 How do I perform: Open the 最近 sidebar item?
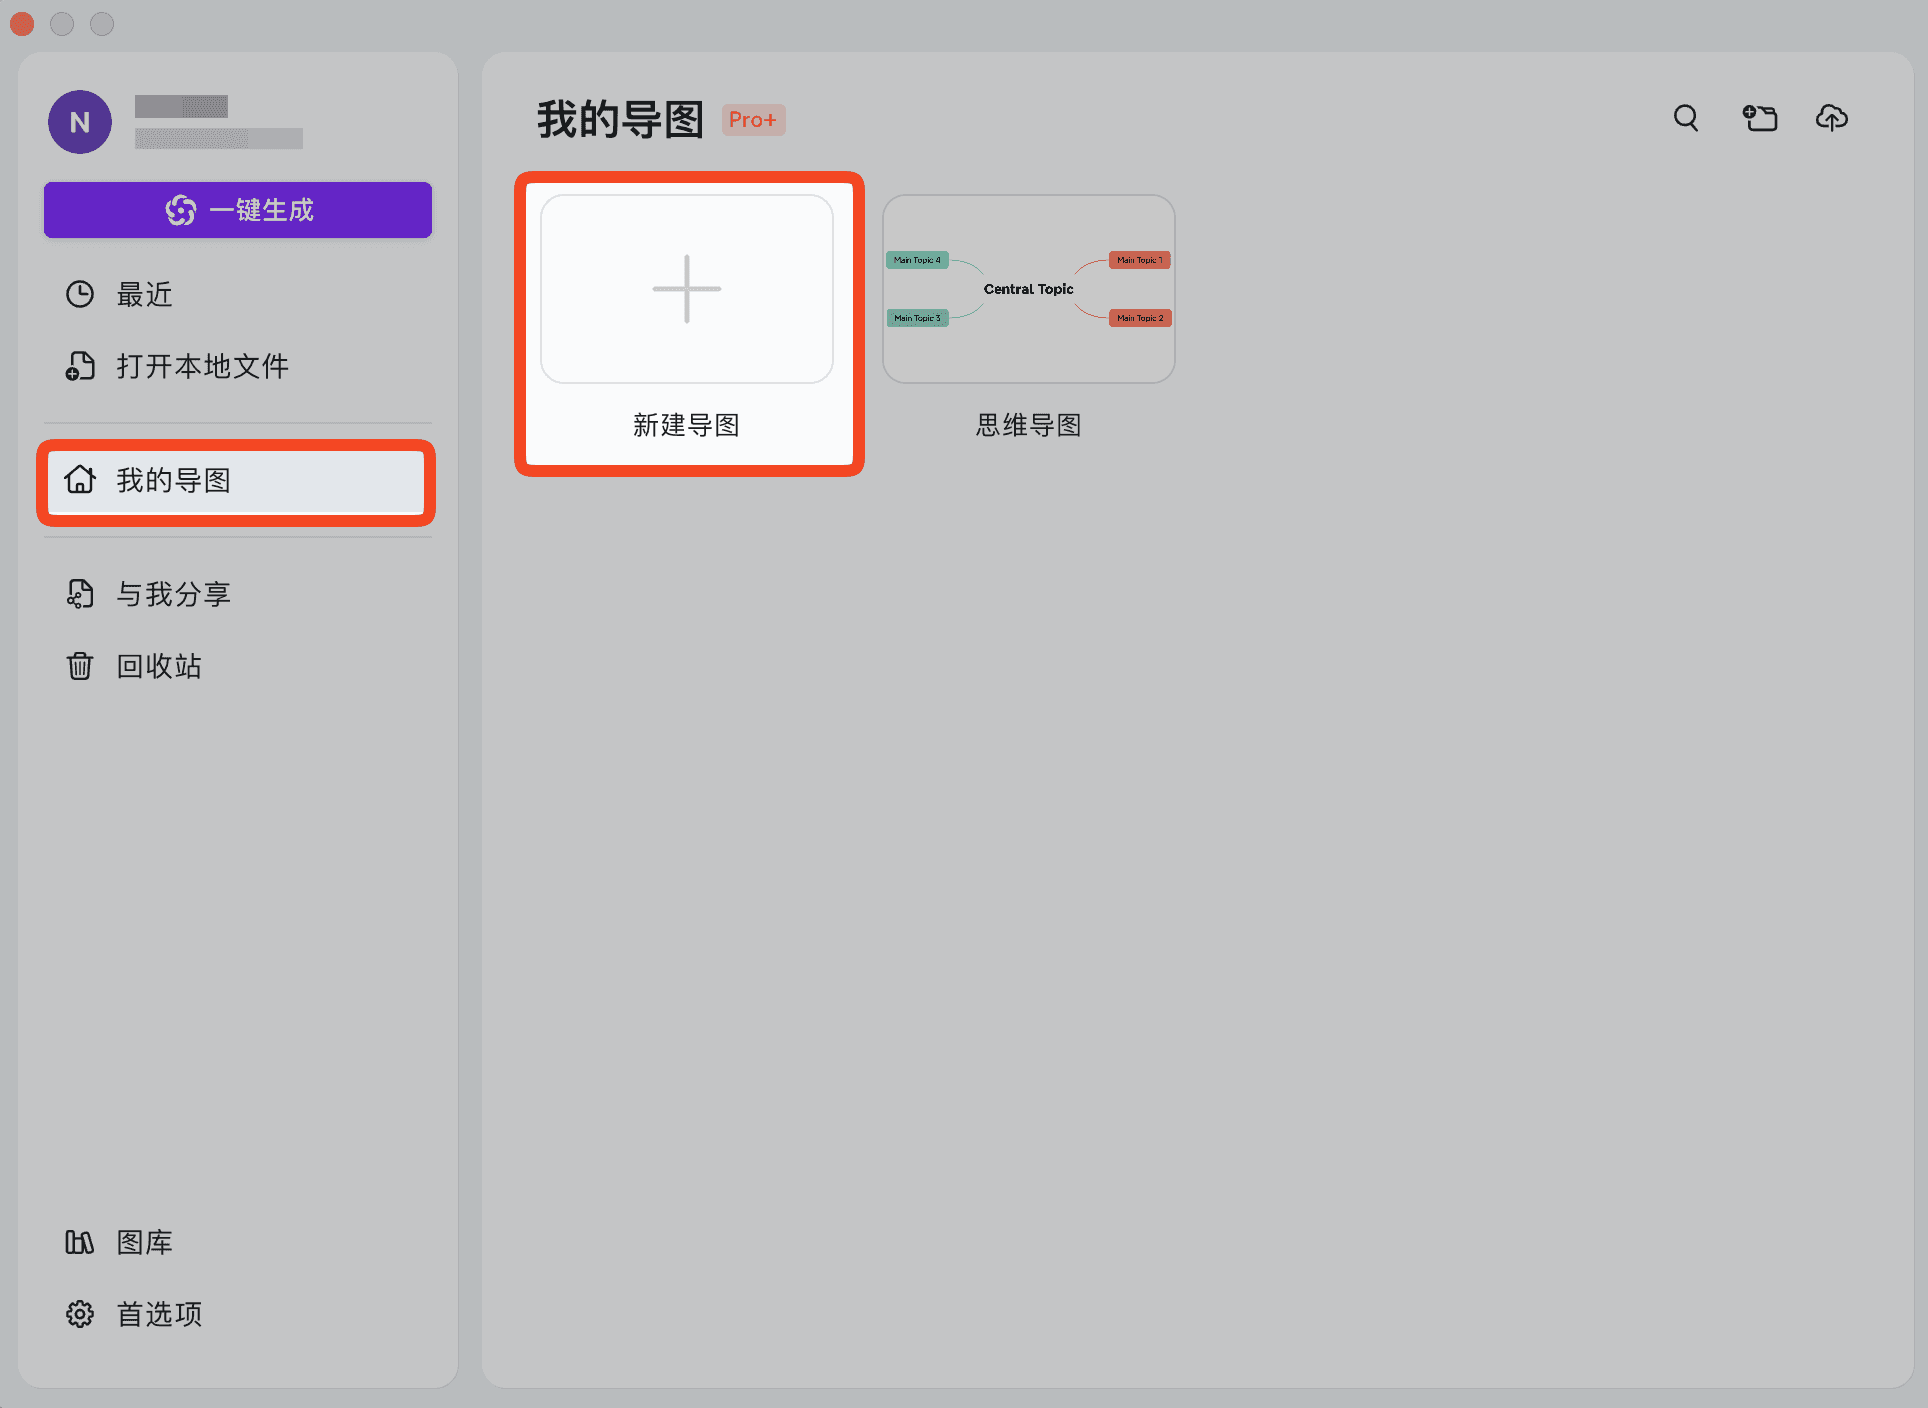tap(145, 294)
